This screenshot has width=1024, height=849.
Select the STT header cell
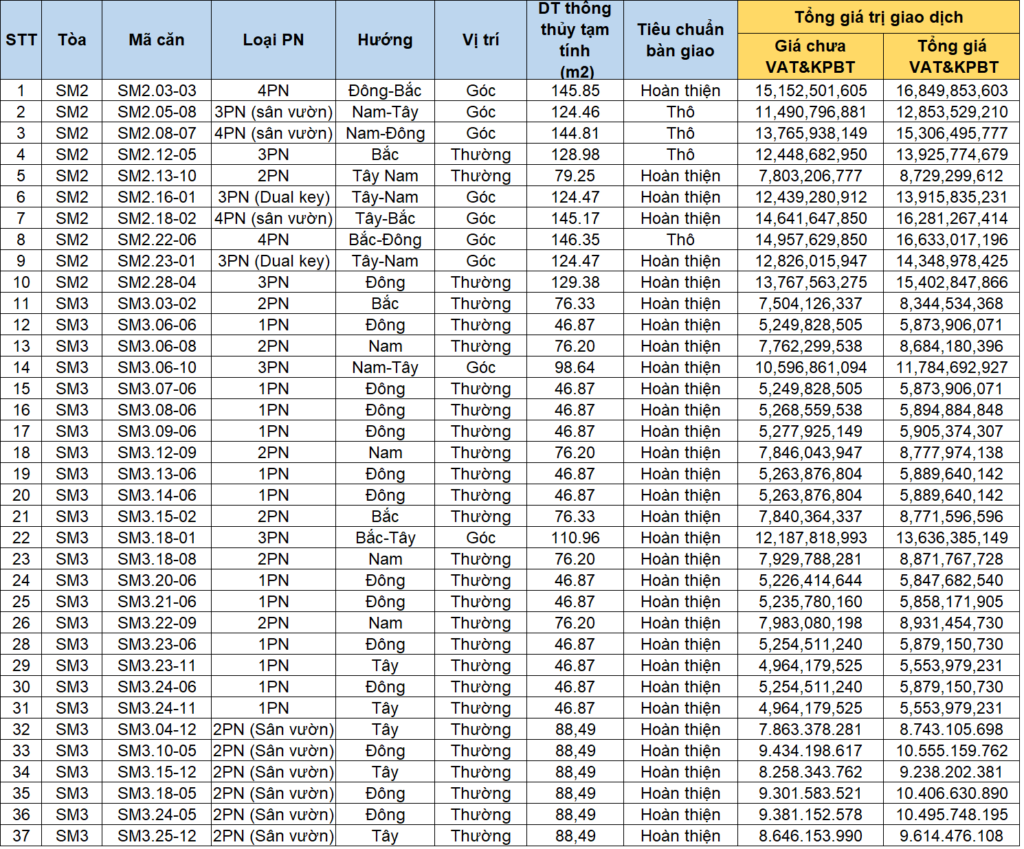point(21,40)
